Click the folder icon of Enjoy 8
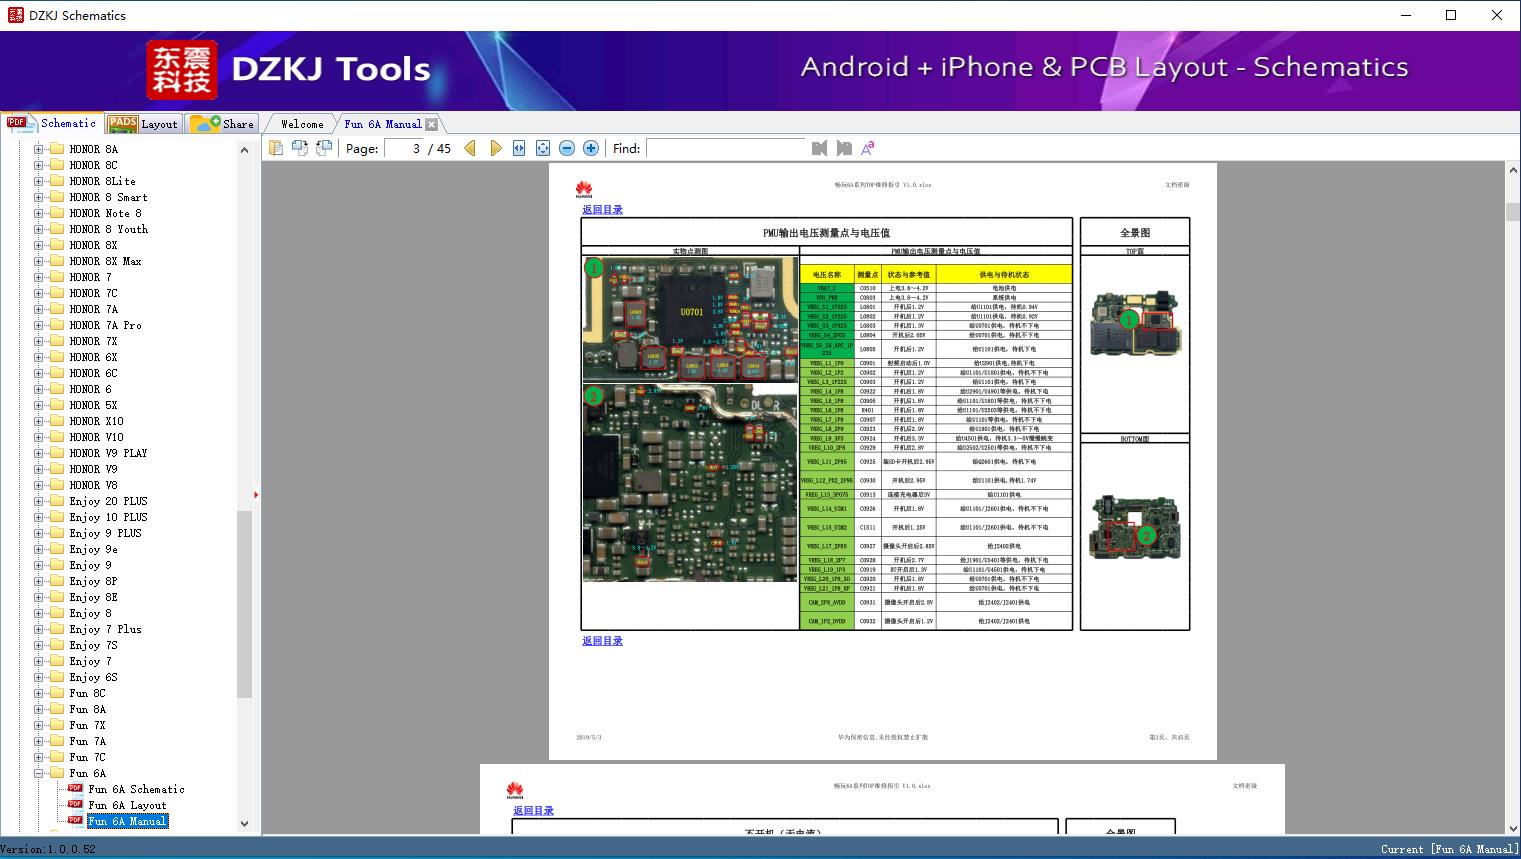 [57, 613]
